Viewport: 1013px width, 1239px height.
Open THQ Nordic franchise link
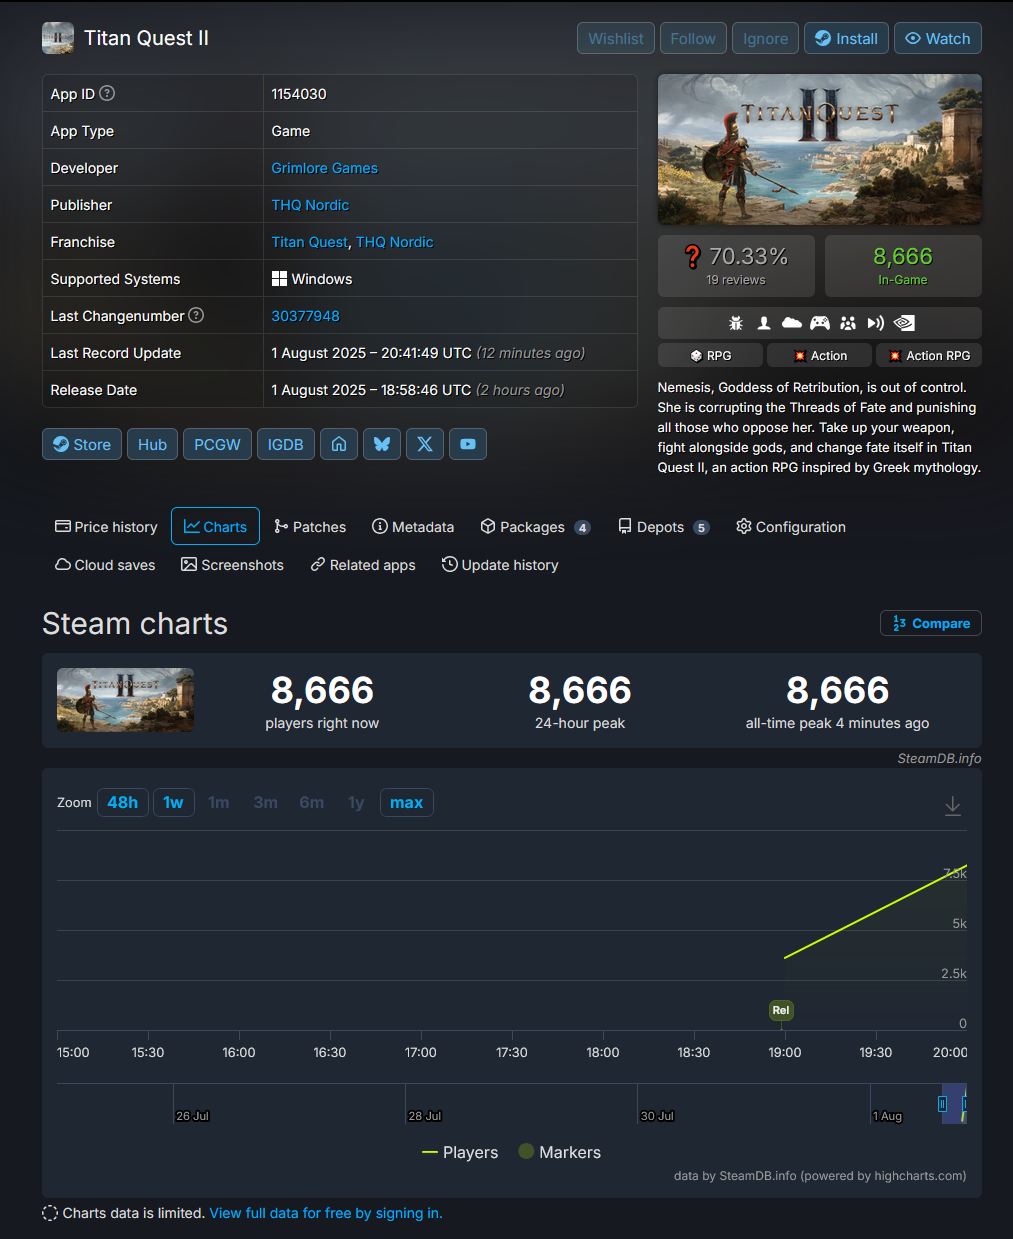click(x=394, y=242)
